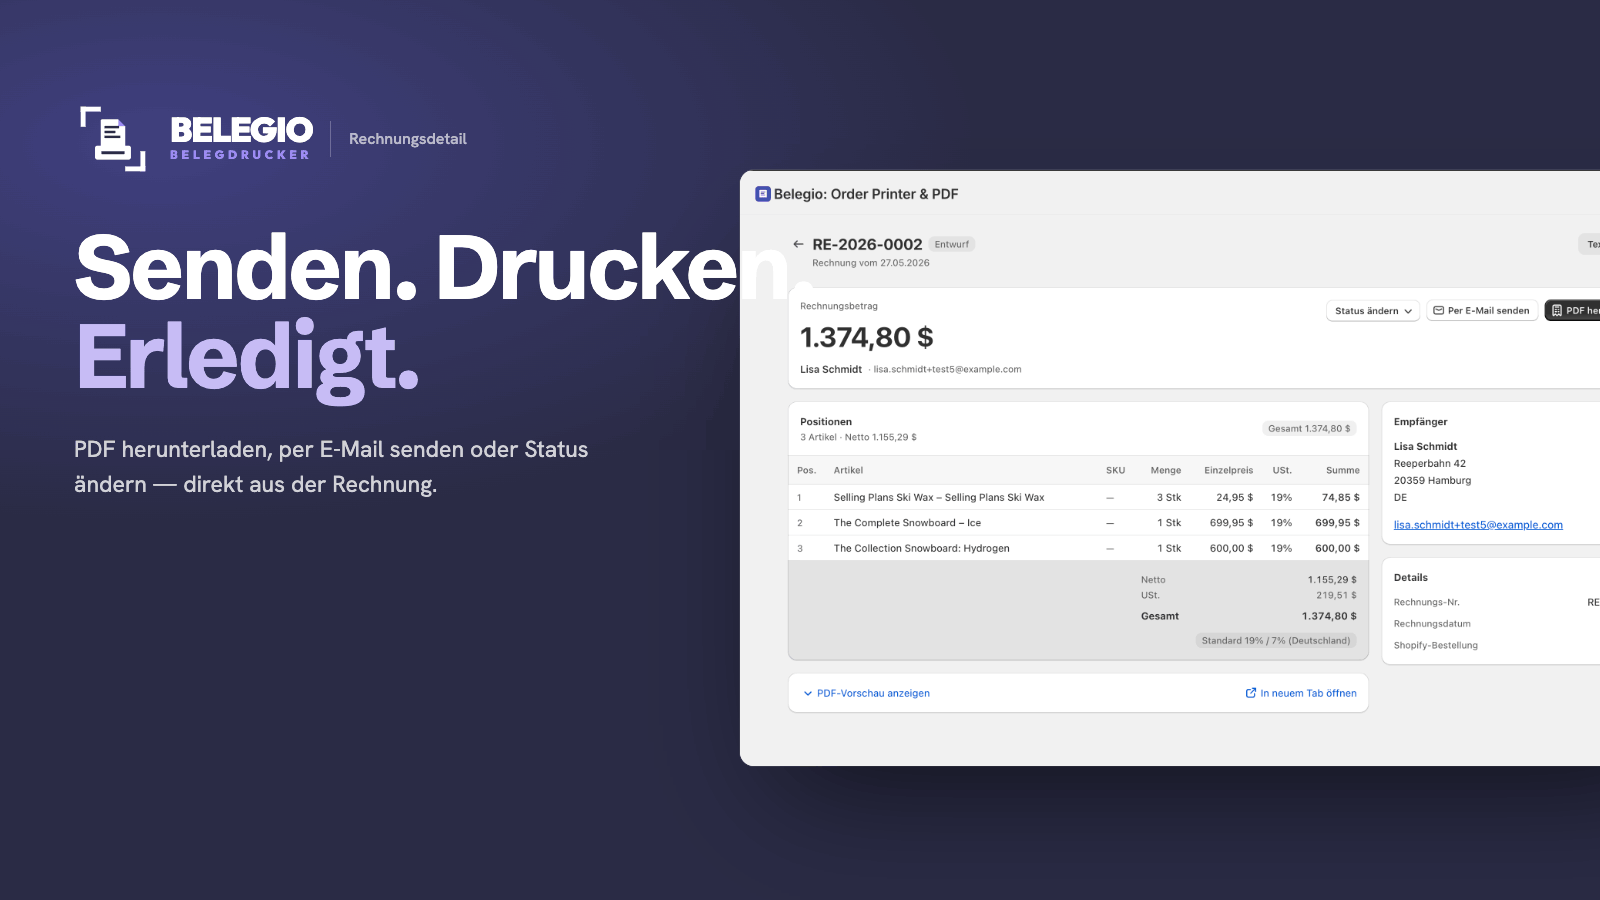Click the Rechnungs-Nr. label in Details

click(x=1427, y=602)
